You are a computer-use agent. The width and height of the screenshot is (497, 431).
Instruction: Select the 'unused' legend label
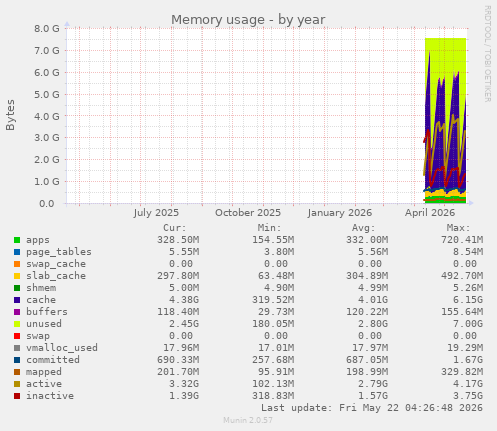tap(44, 324)
